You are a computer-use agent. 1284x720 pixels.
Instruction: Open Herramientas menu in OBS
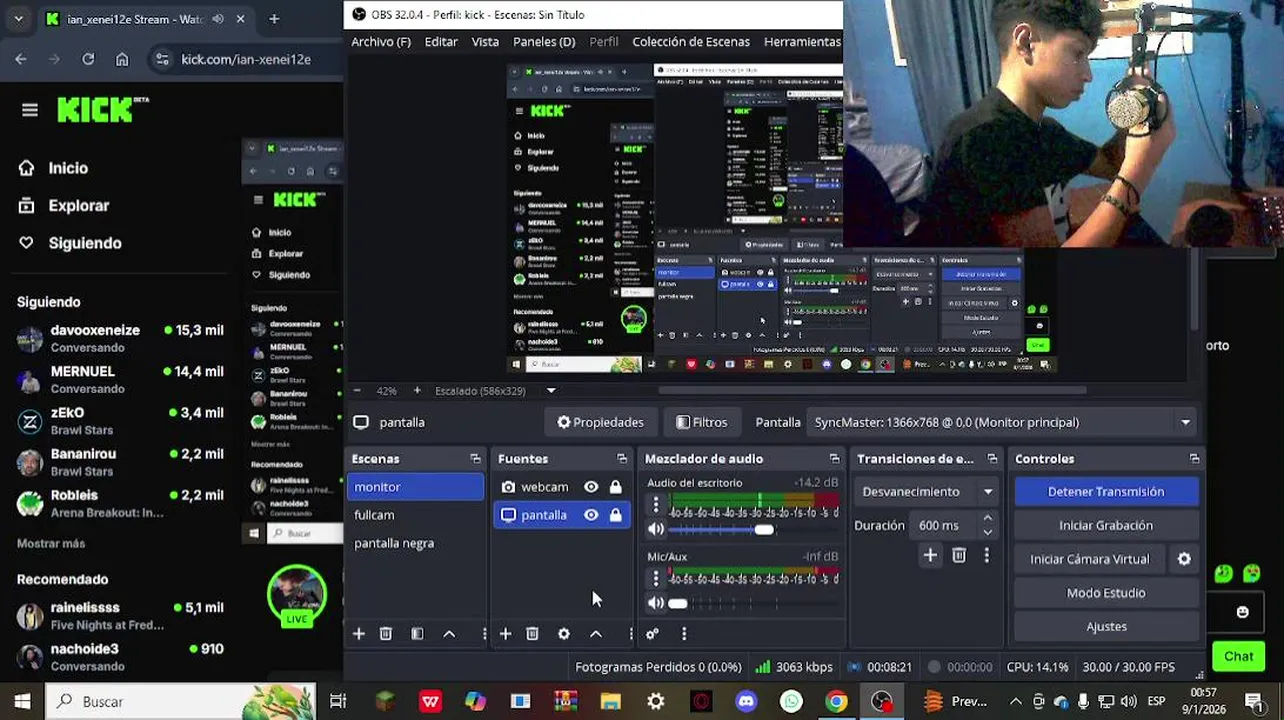coord(802,42)
